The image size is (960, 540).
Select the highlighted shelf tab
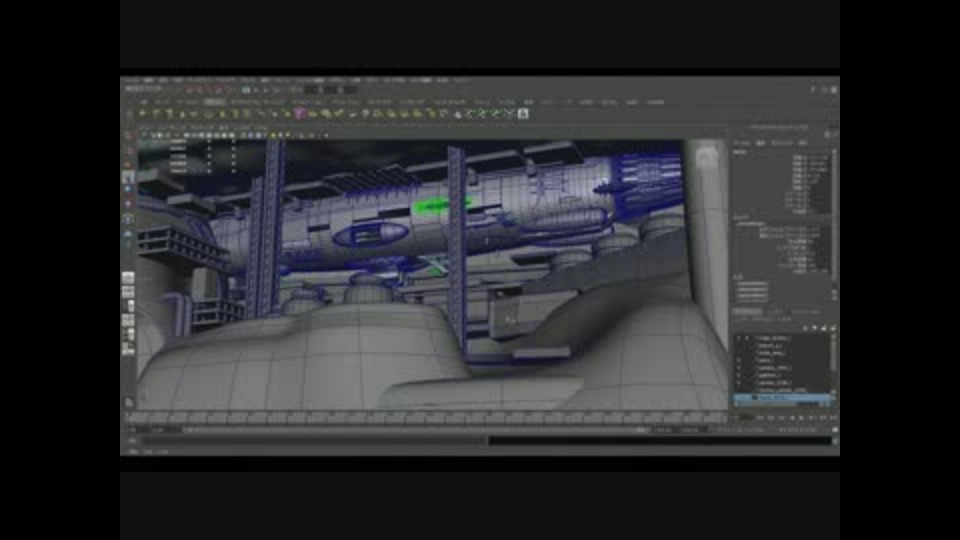click(x=214, y=102)
